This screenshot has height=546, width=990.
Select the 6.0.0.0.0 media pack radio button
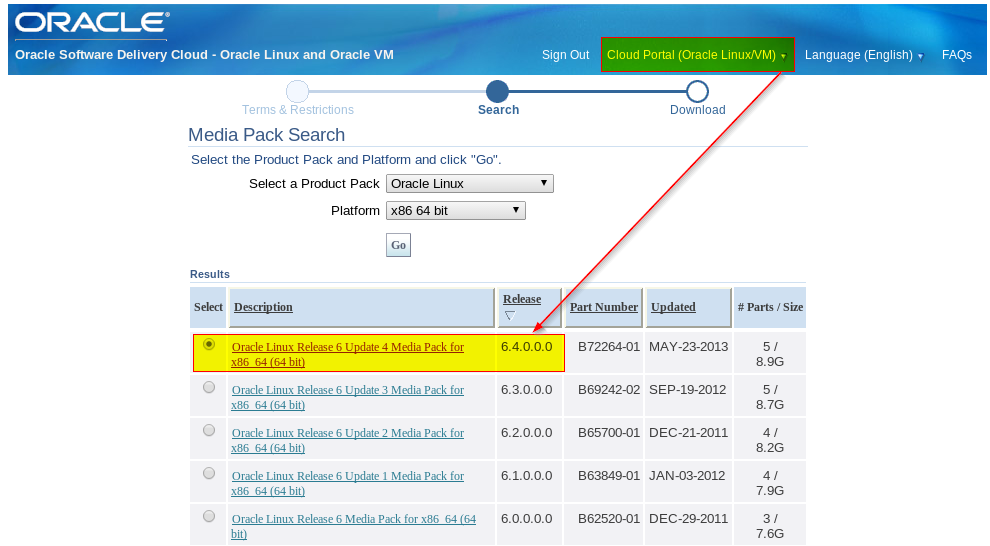click(x=209, y=516)
